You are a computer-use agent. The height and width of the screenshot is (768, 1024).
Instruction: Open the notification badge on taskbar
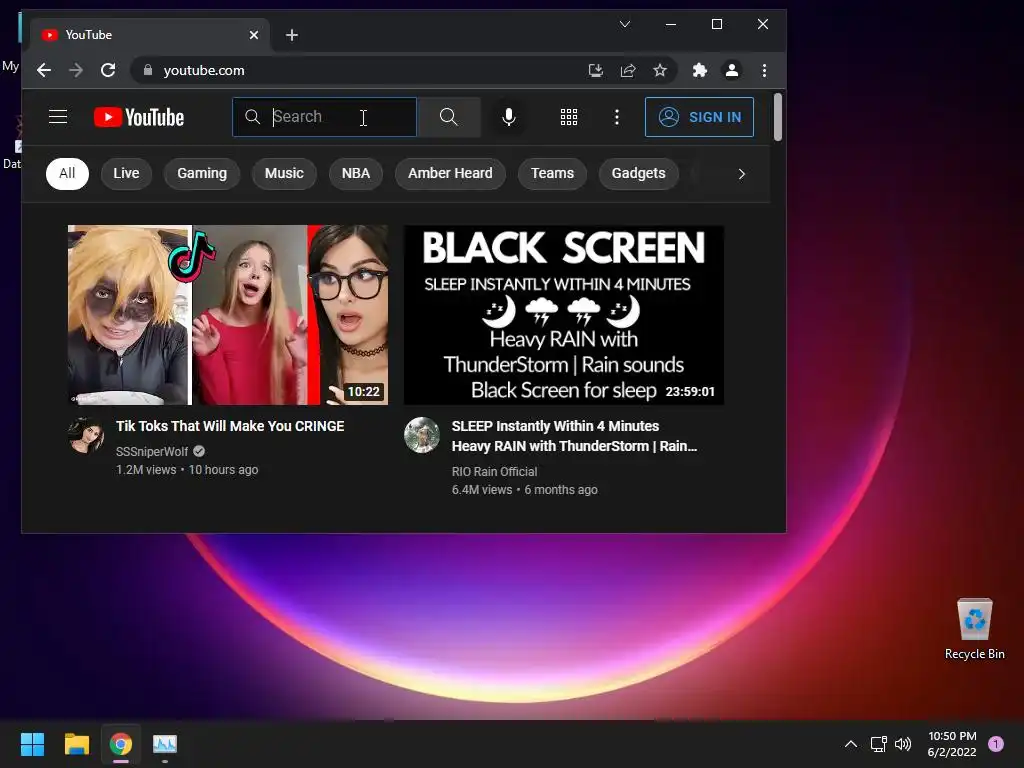pyautogui.click(x=996, y=744)
